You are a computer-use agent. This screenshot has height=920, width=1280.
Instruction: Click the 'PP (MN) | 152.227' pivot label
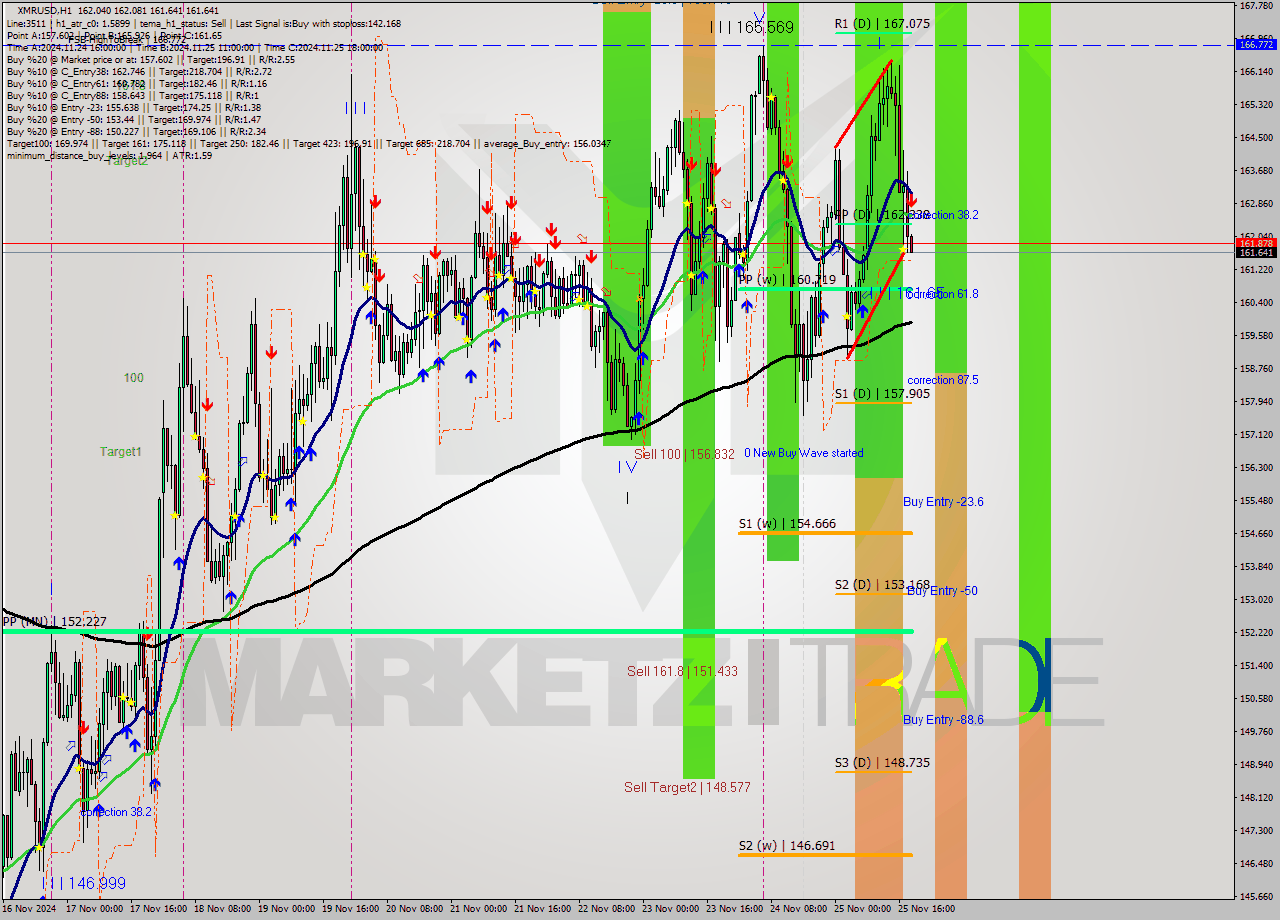pos(54,622)
